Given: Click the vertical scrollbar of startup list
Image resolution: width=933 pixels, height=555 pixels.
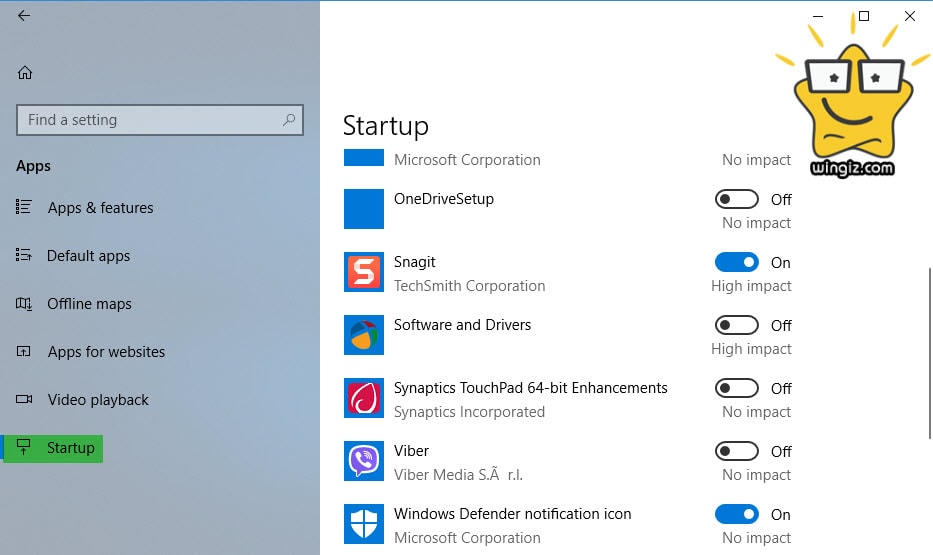Looking at the screenshot, I should click(x=929, y=350).
